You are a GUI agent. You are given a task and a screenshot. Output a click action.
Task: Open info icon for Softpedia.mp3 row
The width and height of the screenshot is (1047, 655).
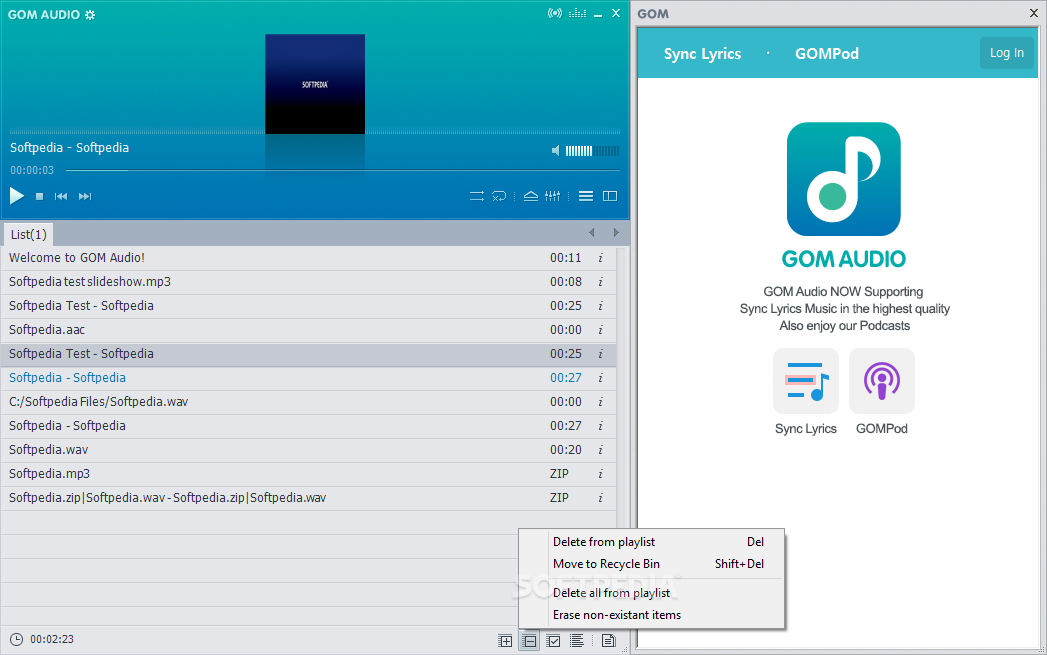[600, 474]
